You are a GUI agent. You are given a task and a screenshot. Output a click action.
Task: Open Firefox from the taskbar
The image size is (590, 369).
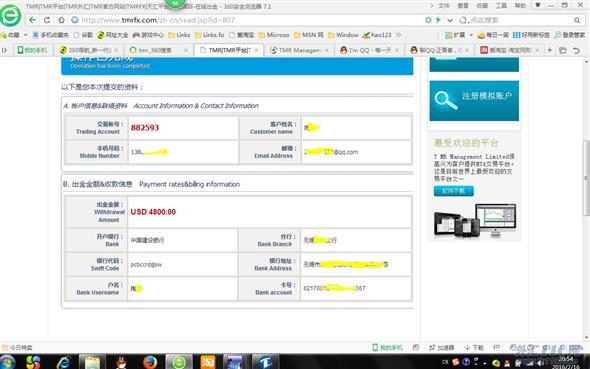click(150, 362)
